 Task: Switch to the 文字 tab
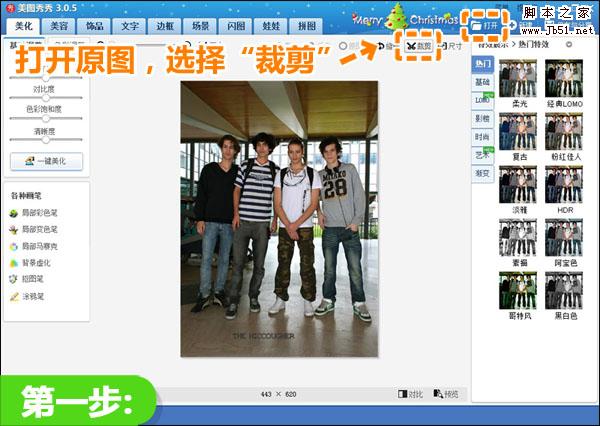[x=130, y=26]
